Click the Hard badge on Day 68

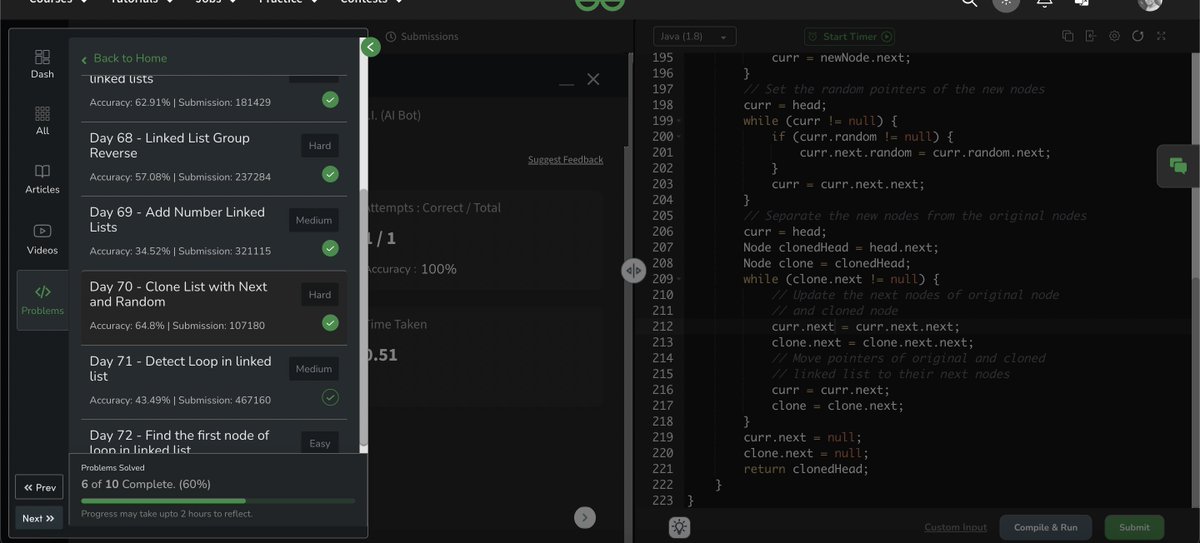320,145
